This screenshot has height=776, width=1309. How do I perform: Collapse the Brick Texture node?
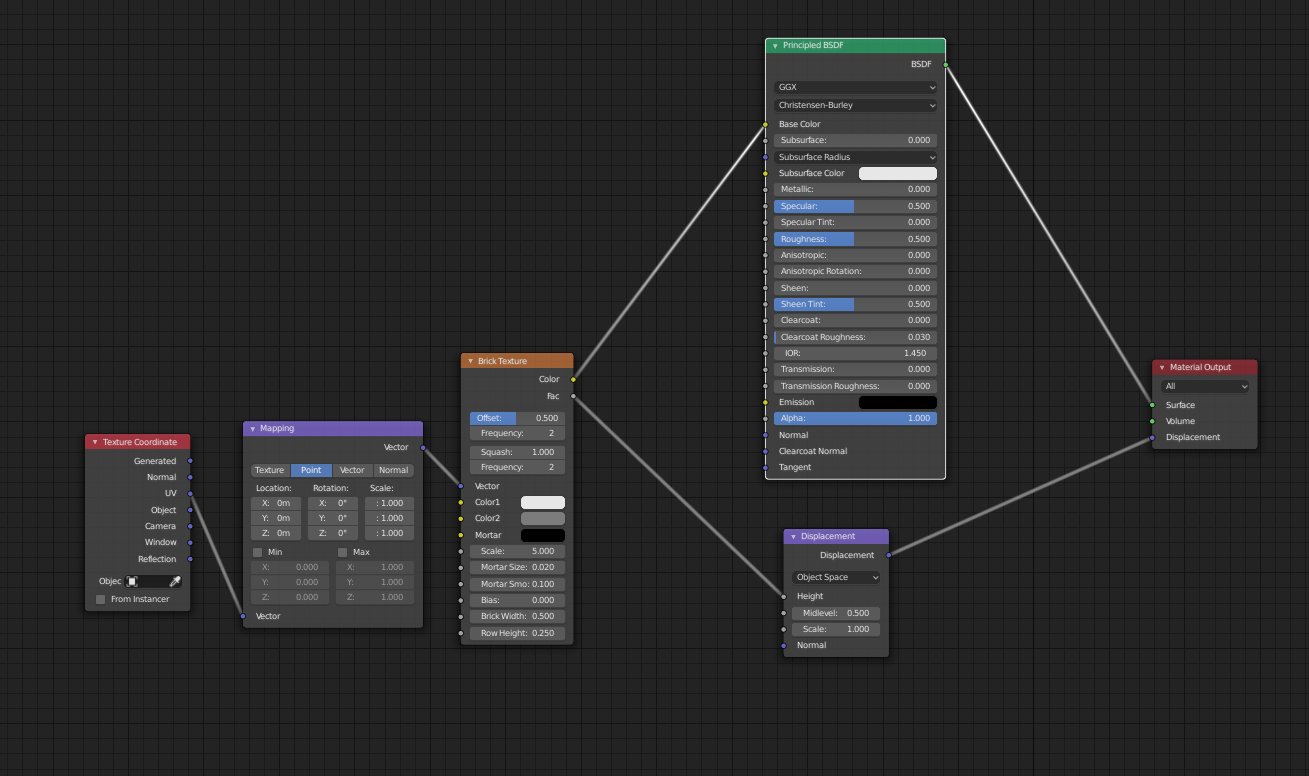(x=469, y=360)
